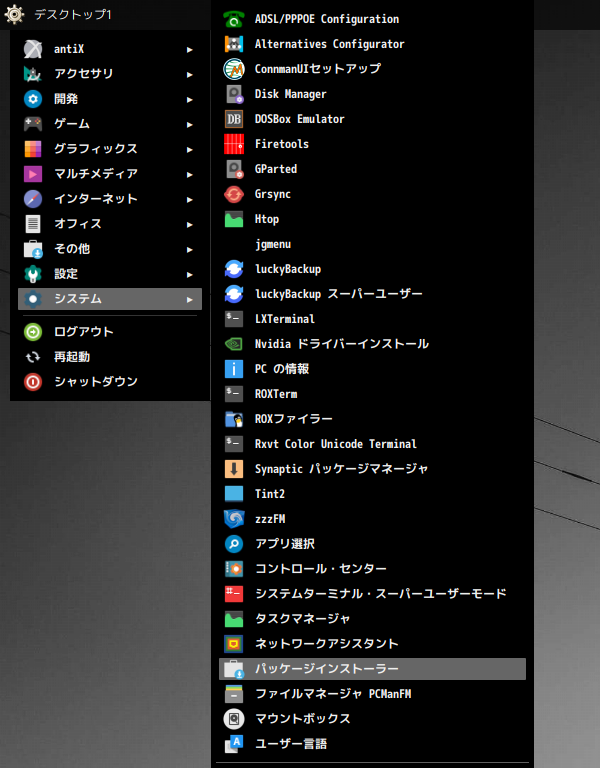The height and width of the screenshot is (768, 600).
Task: Select the システム menu category
Action: (x=110, y=299)
